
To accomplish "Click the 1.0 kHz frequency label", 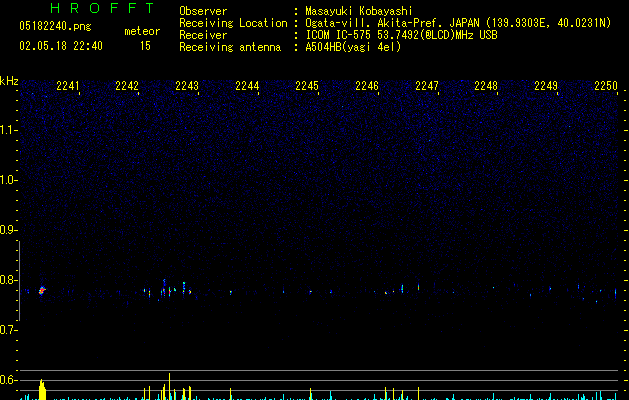I will pos(8,180).
